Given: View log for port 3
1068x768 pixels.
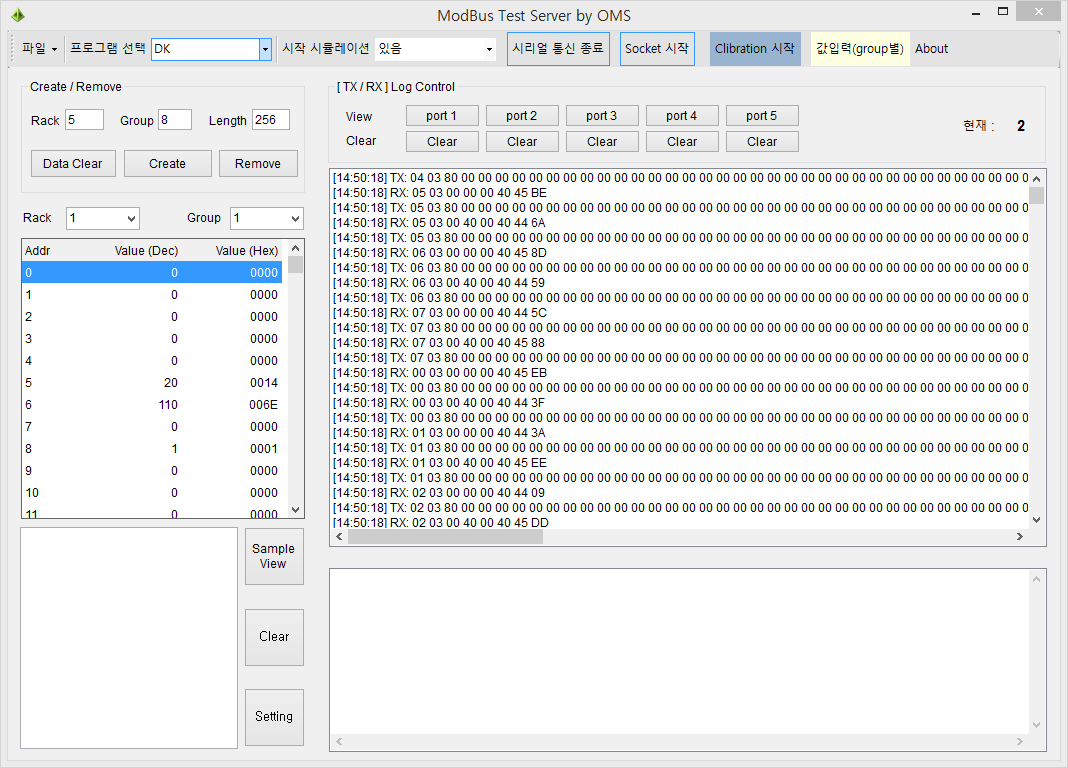Looking at the screenshot, I should [x=602, y=116].
